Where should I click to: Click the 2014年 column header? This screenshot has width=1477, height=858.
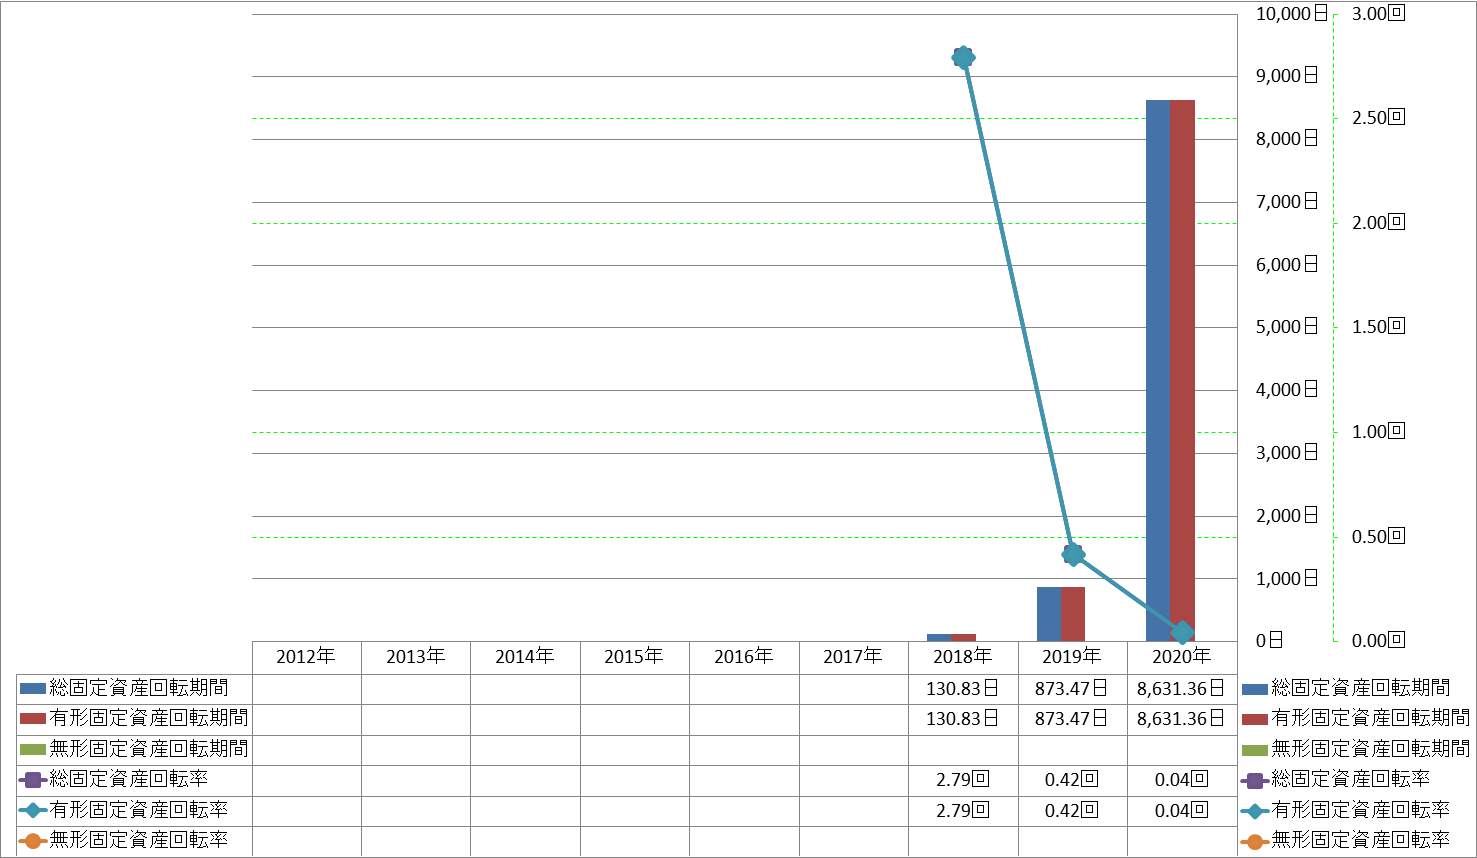(x=525, y=657)
